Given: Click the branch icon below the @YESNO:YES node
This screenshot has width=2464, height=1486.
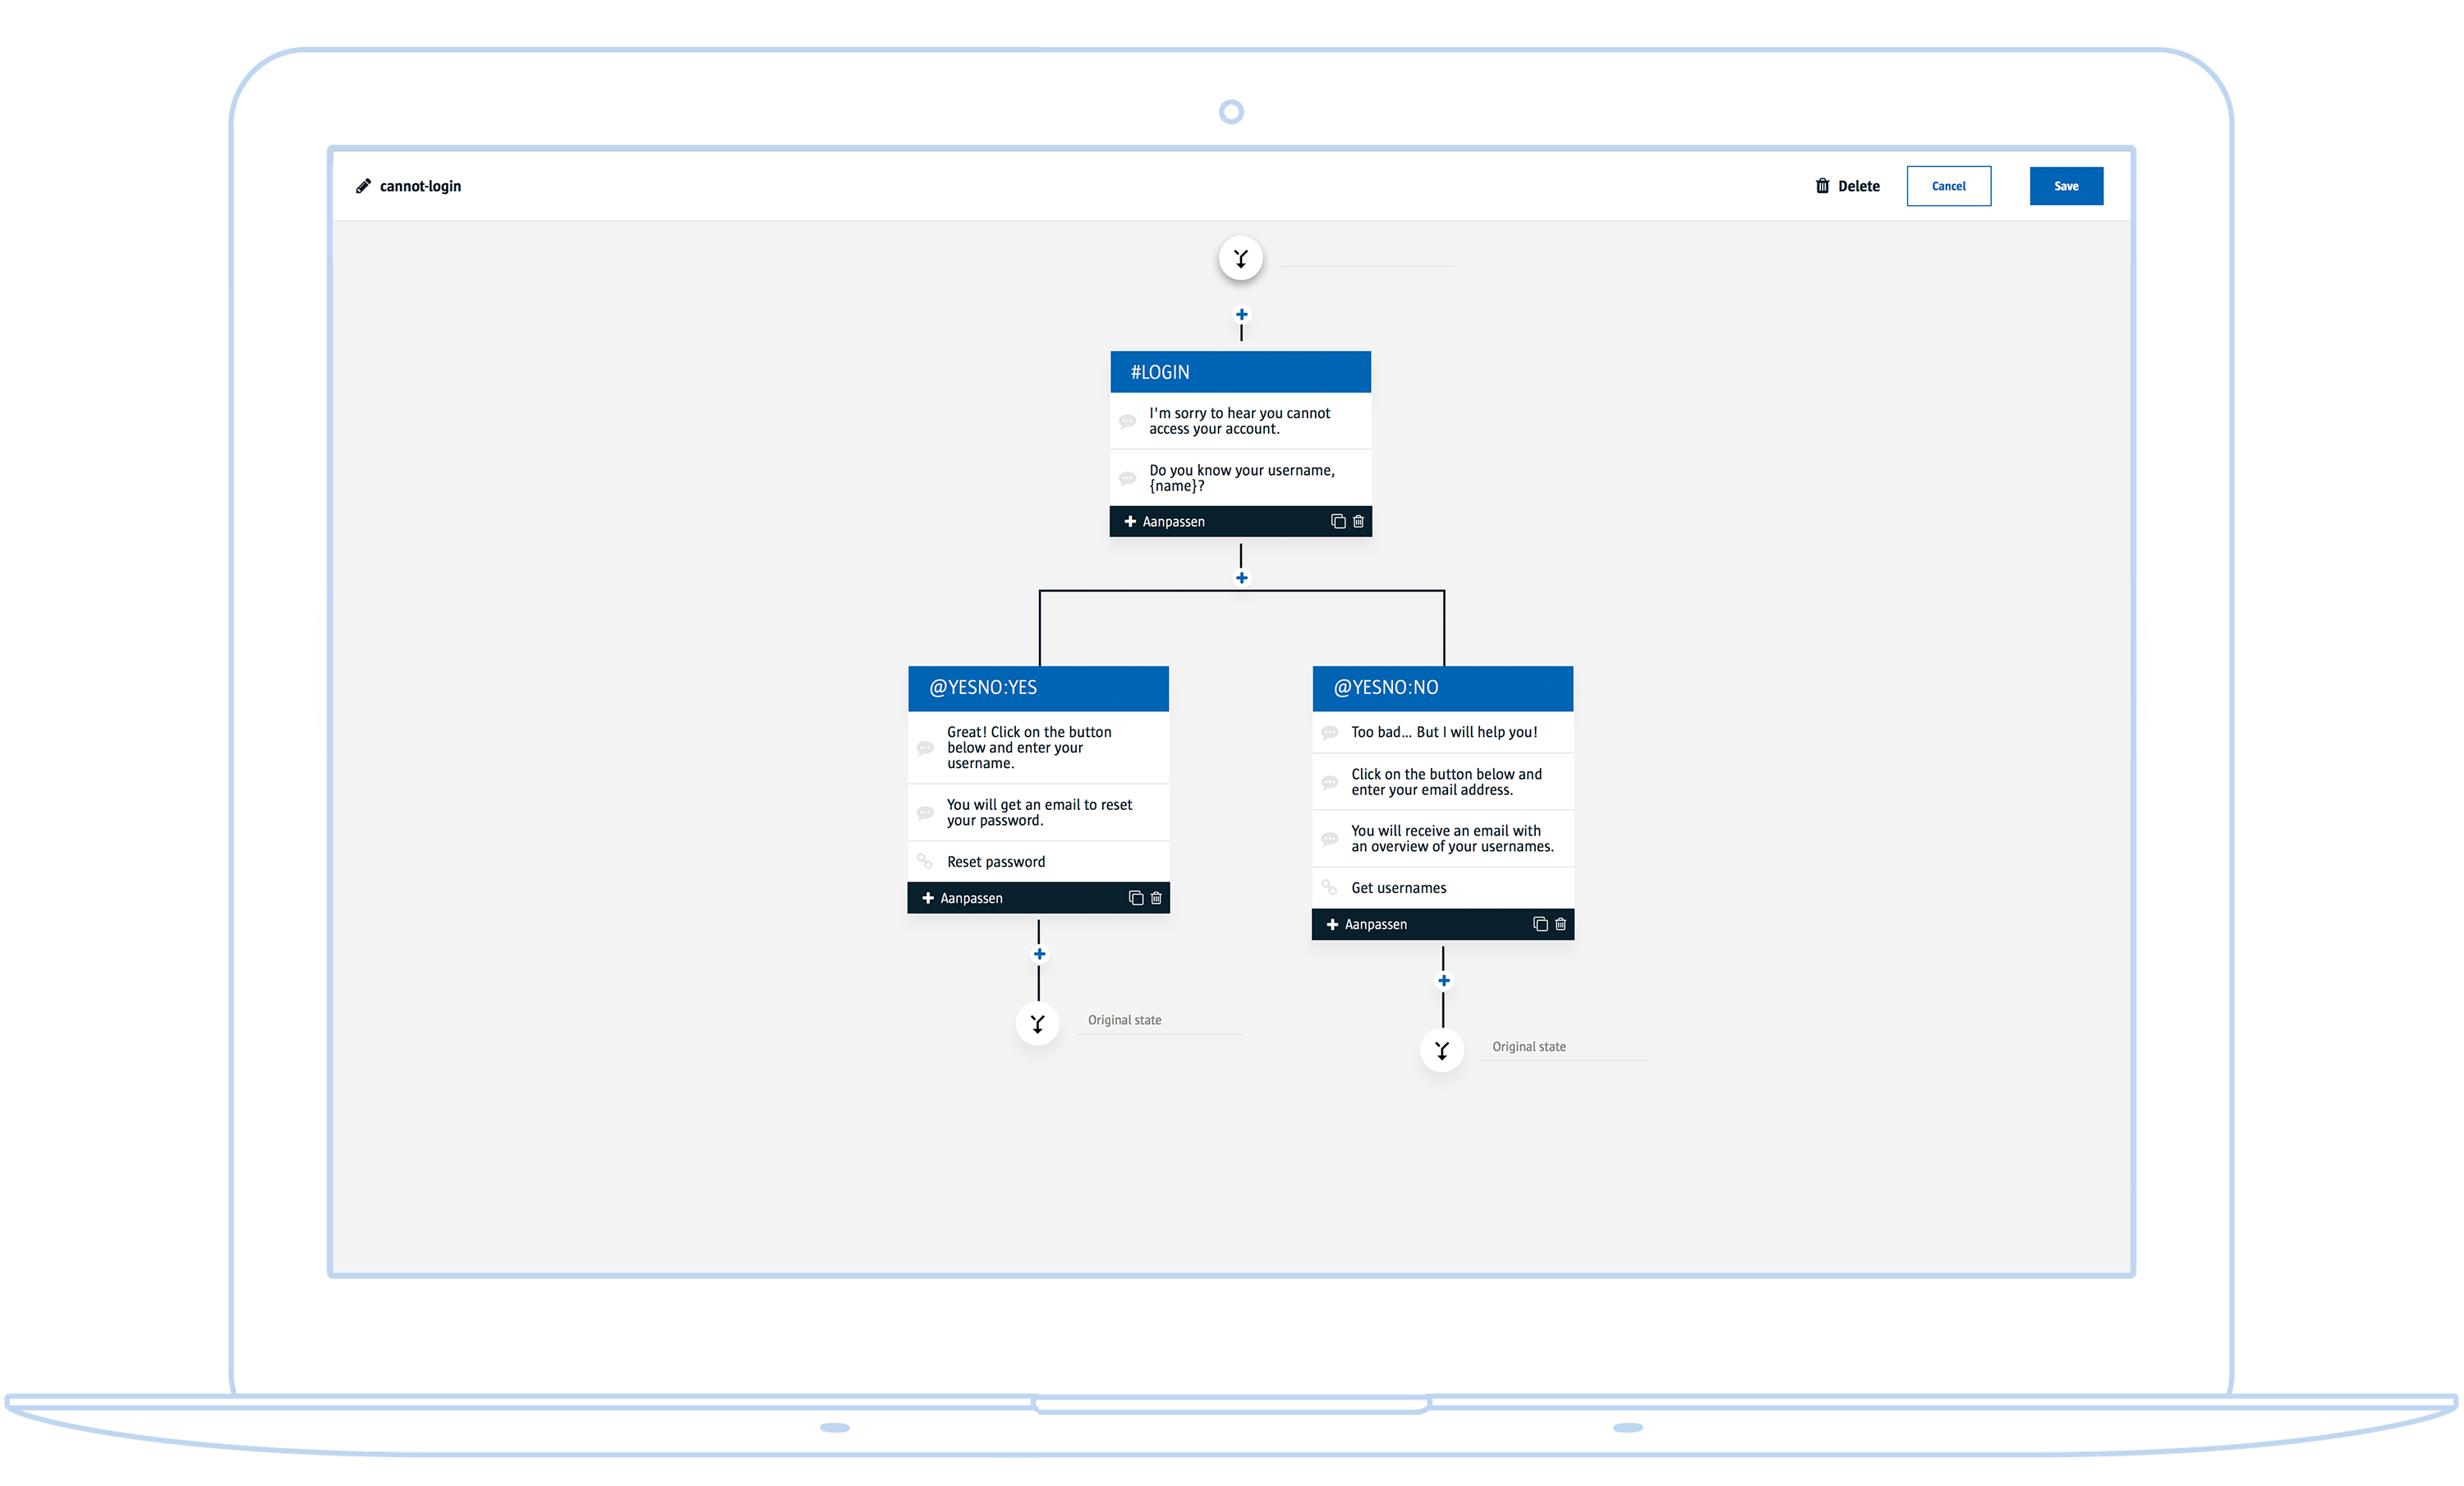Looking at the screenshot, I should [1037, 1023].
